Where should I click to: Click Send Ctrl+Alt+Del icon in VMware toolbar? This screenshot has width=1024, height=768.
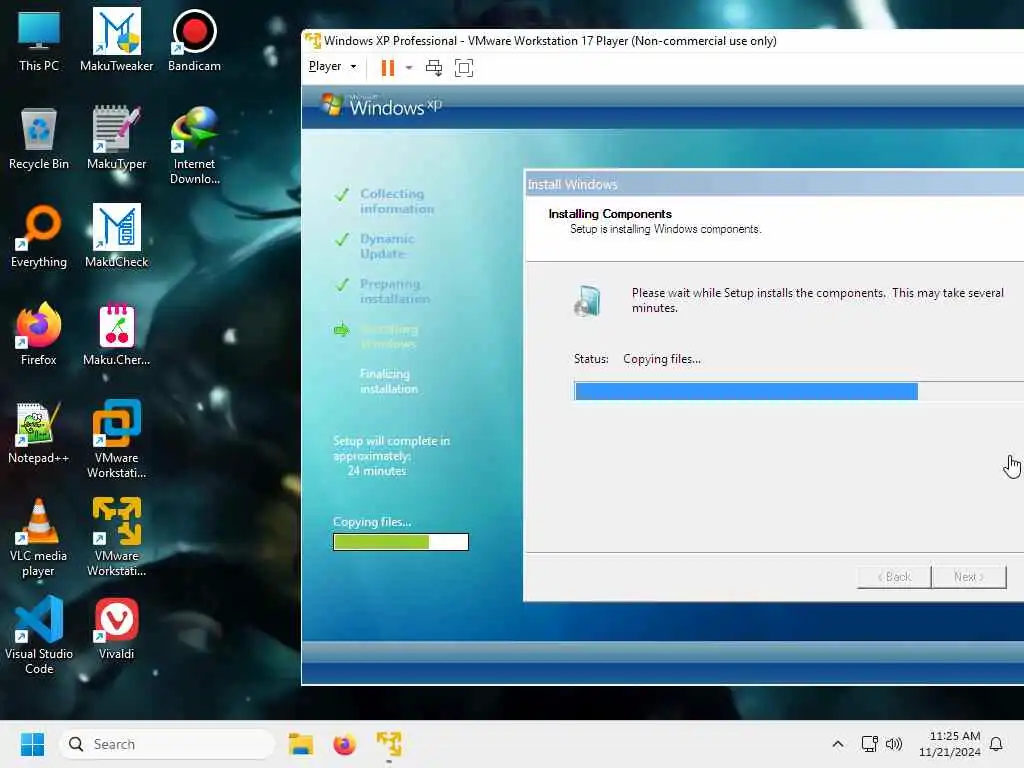click(434, 67)
